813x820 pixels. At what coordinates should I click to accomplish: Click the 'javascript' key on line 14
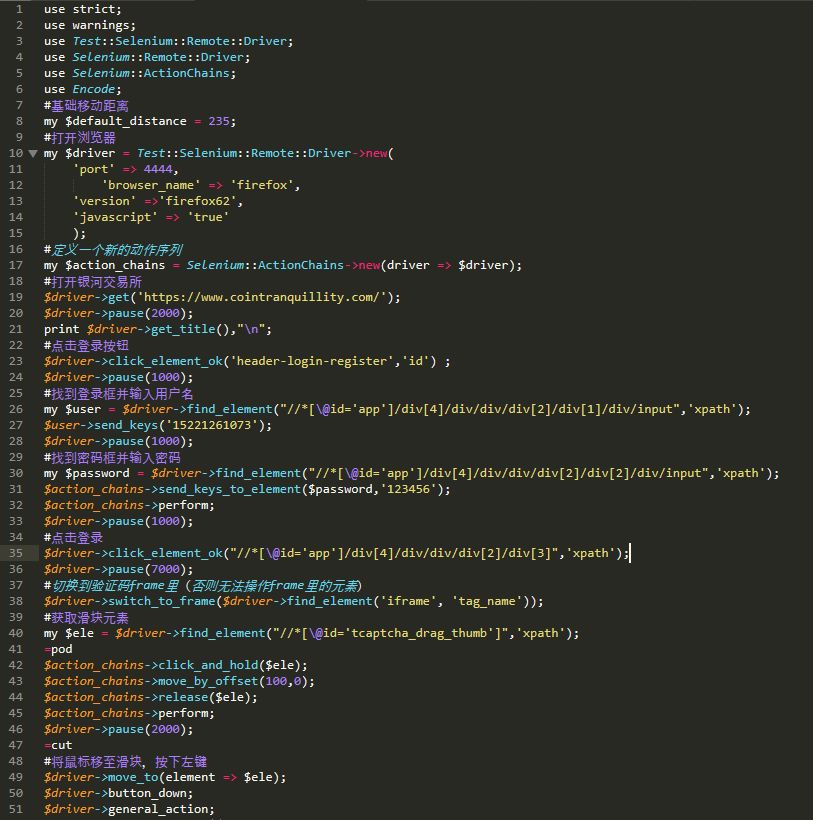tap(115, 217)
